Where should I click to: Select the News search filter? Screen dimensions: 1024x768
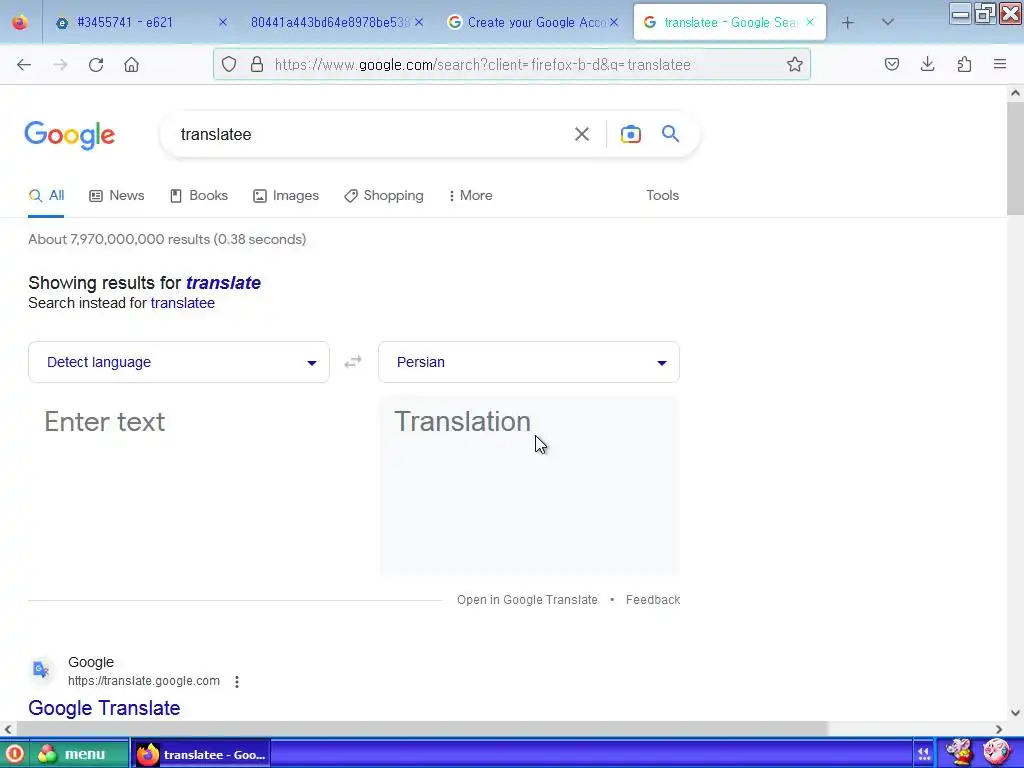click(117, 195)
